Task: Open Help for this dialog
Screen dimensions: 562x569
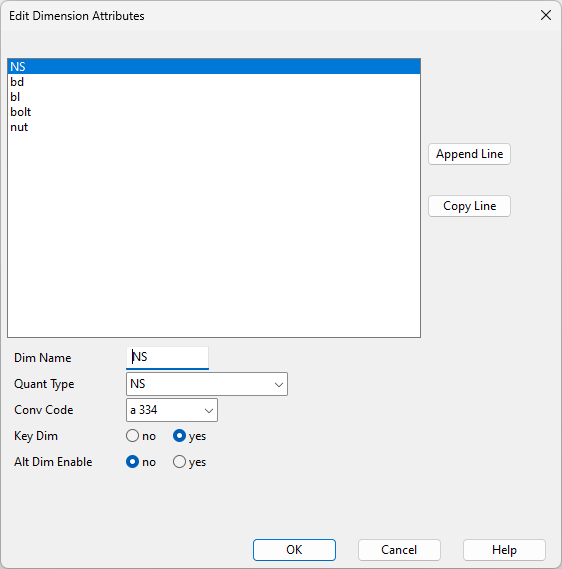Action: tap(504, 550)
